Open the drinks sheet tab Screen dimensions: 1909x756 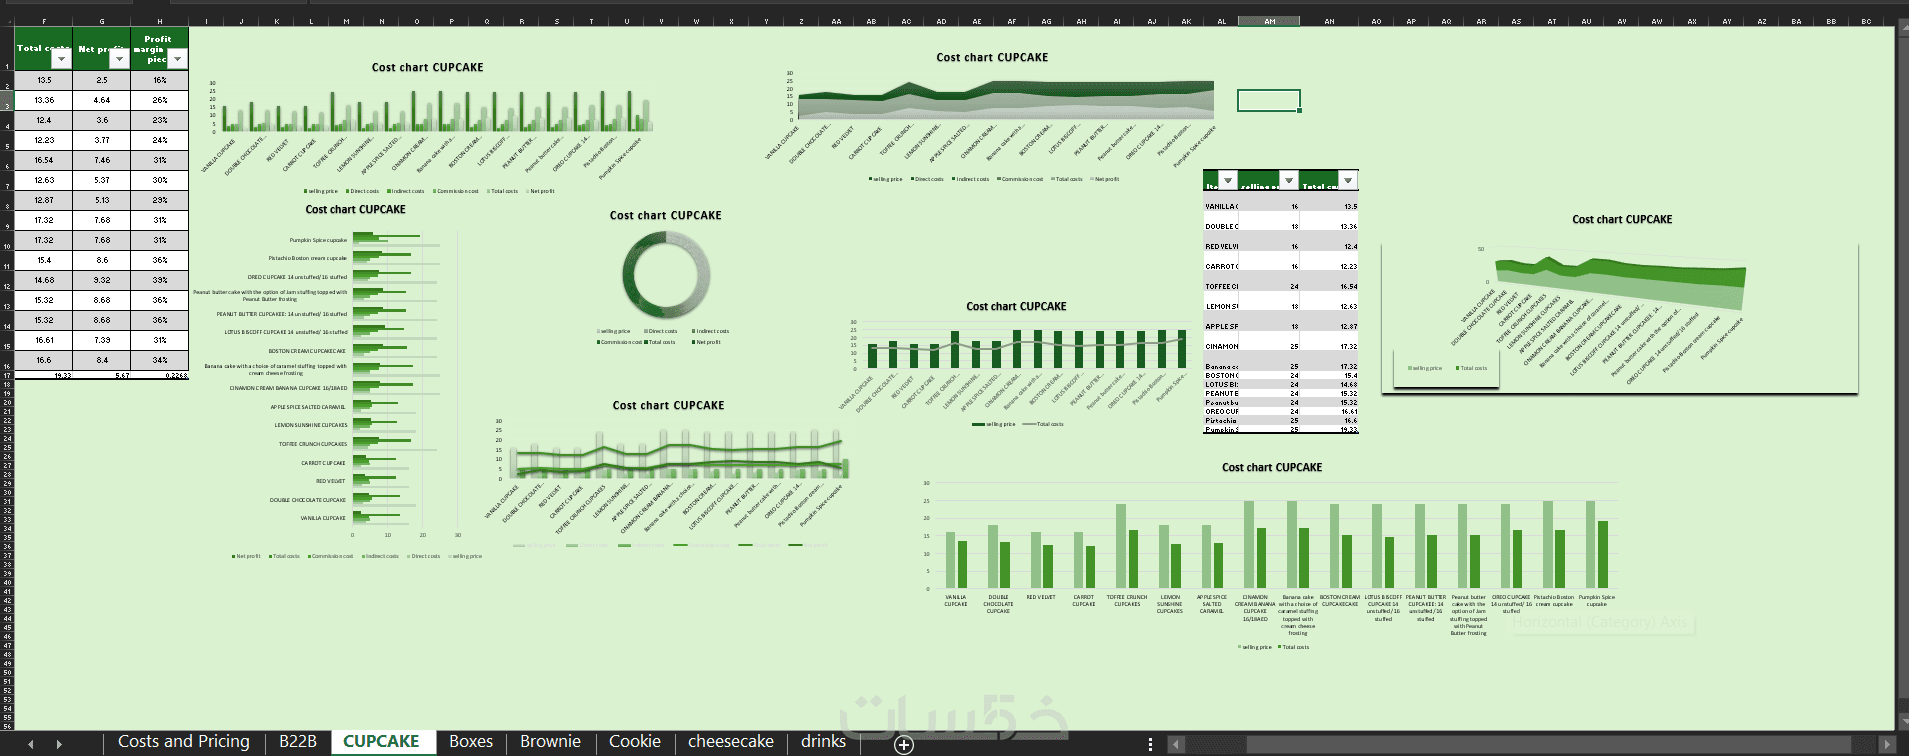pos(823,742)
